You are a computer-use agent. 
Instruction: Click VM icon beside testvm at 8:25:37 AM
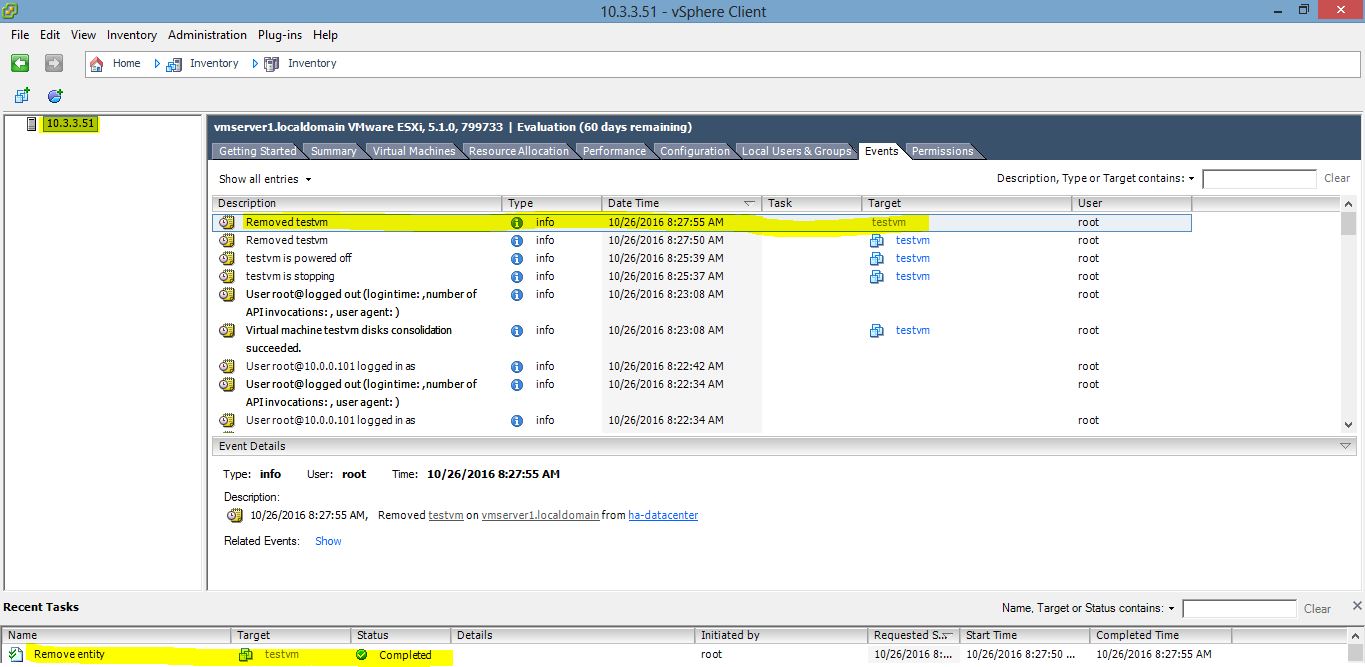click(x=877, y=276)
